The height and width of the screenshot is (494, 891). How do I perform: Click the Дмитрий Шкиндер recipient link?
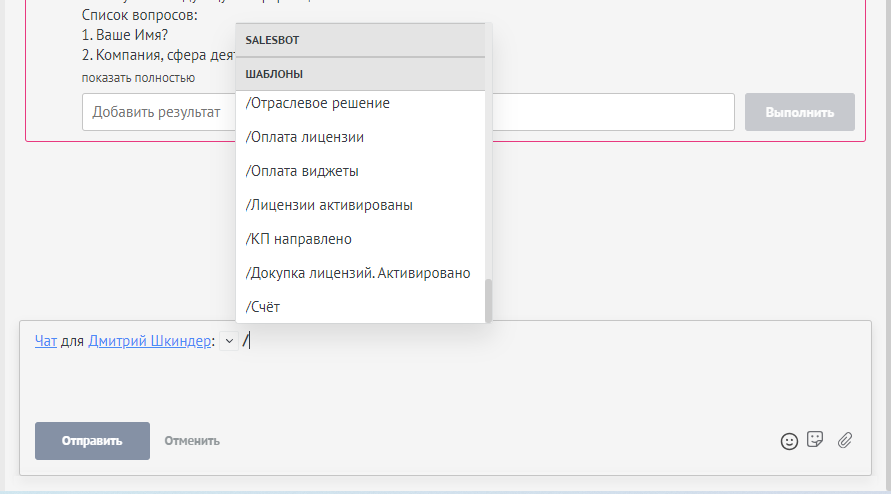(x=150, y=341)
